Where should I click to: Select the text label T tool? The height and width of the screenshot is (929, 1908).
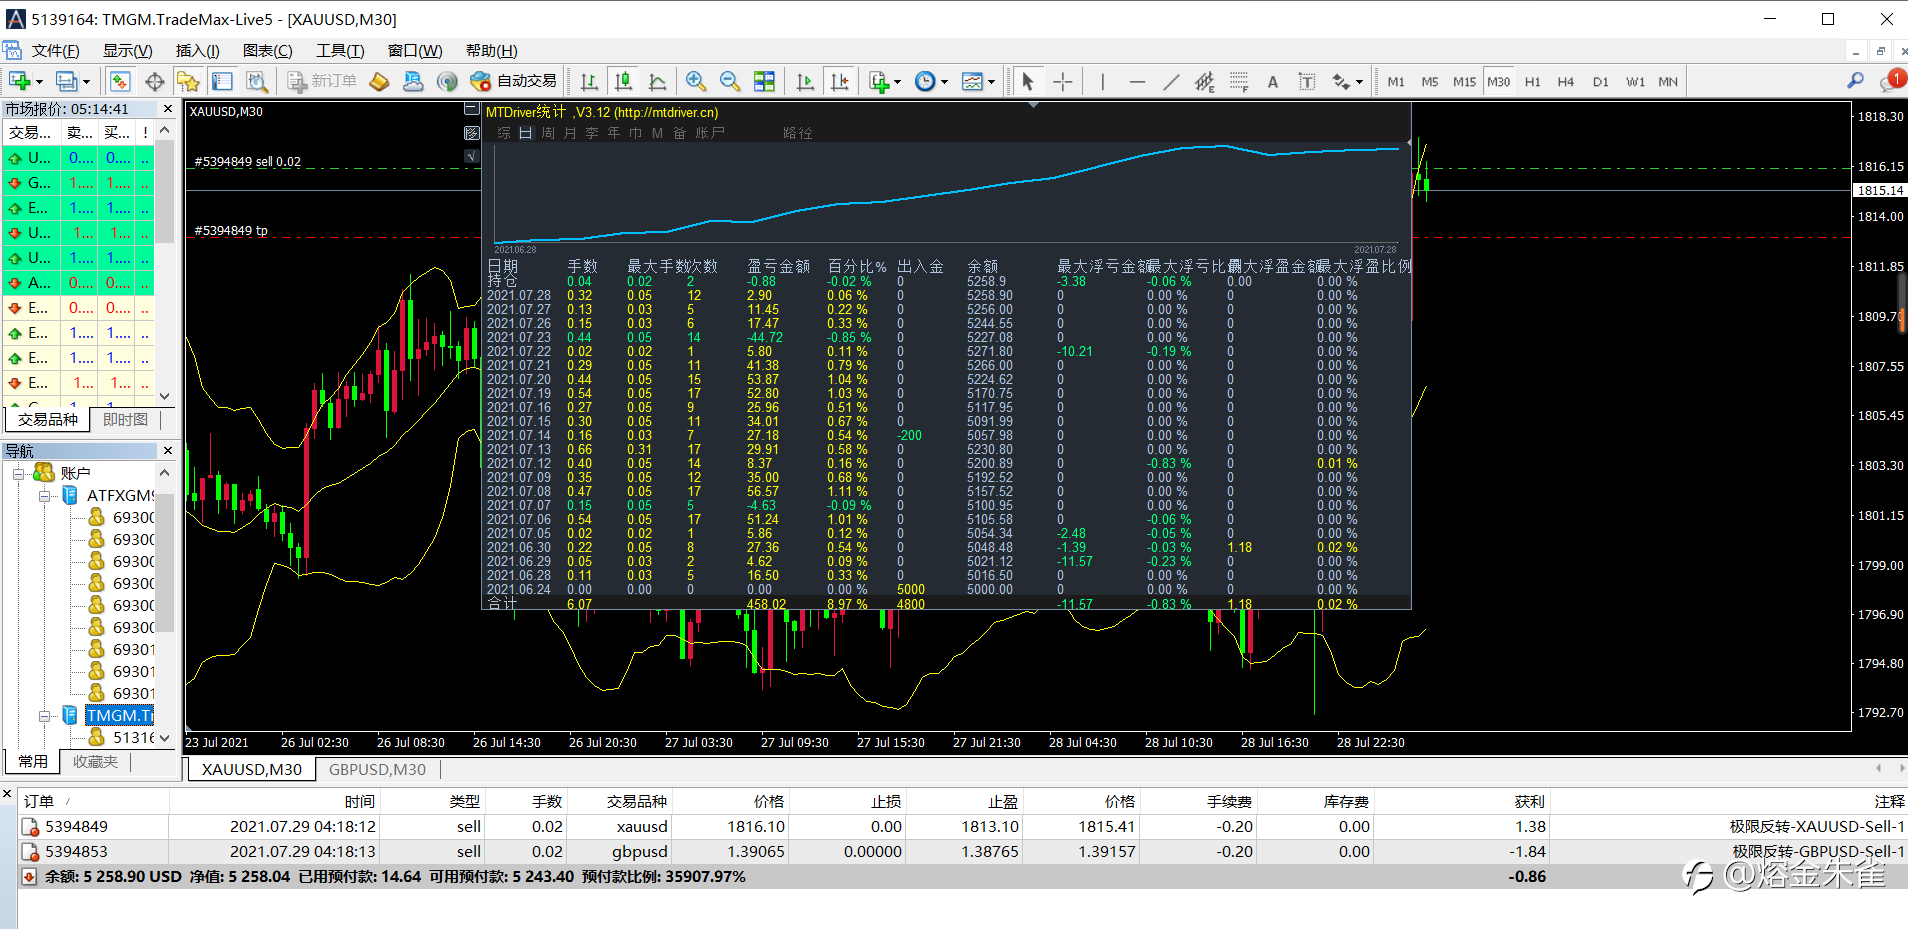coord(1307,82)
